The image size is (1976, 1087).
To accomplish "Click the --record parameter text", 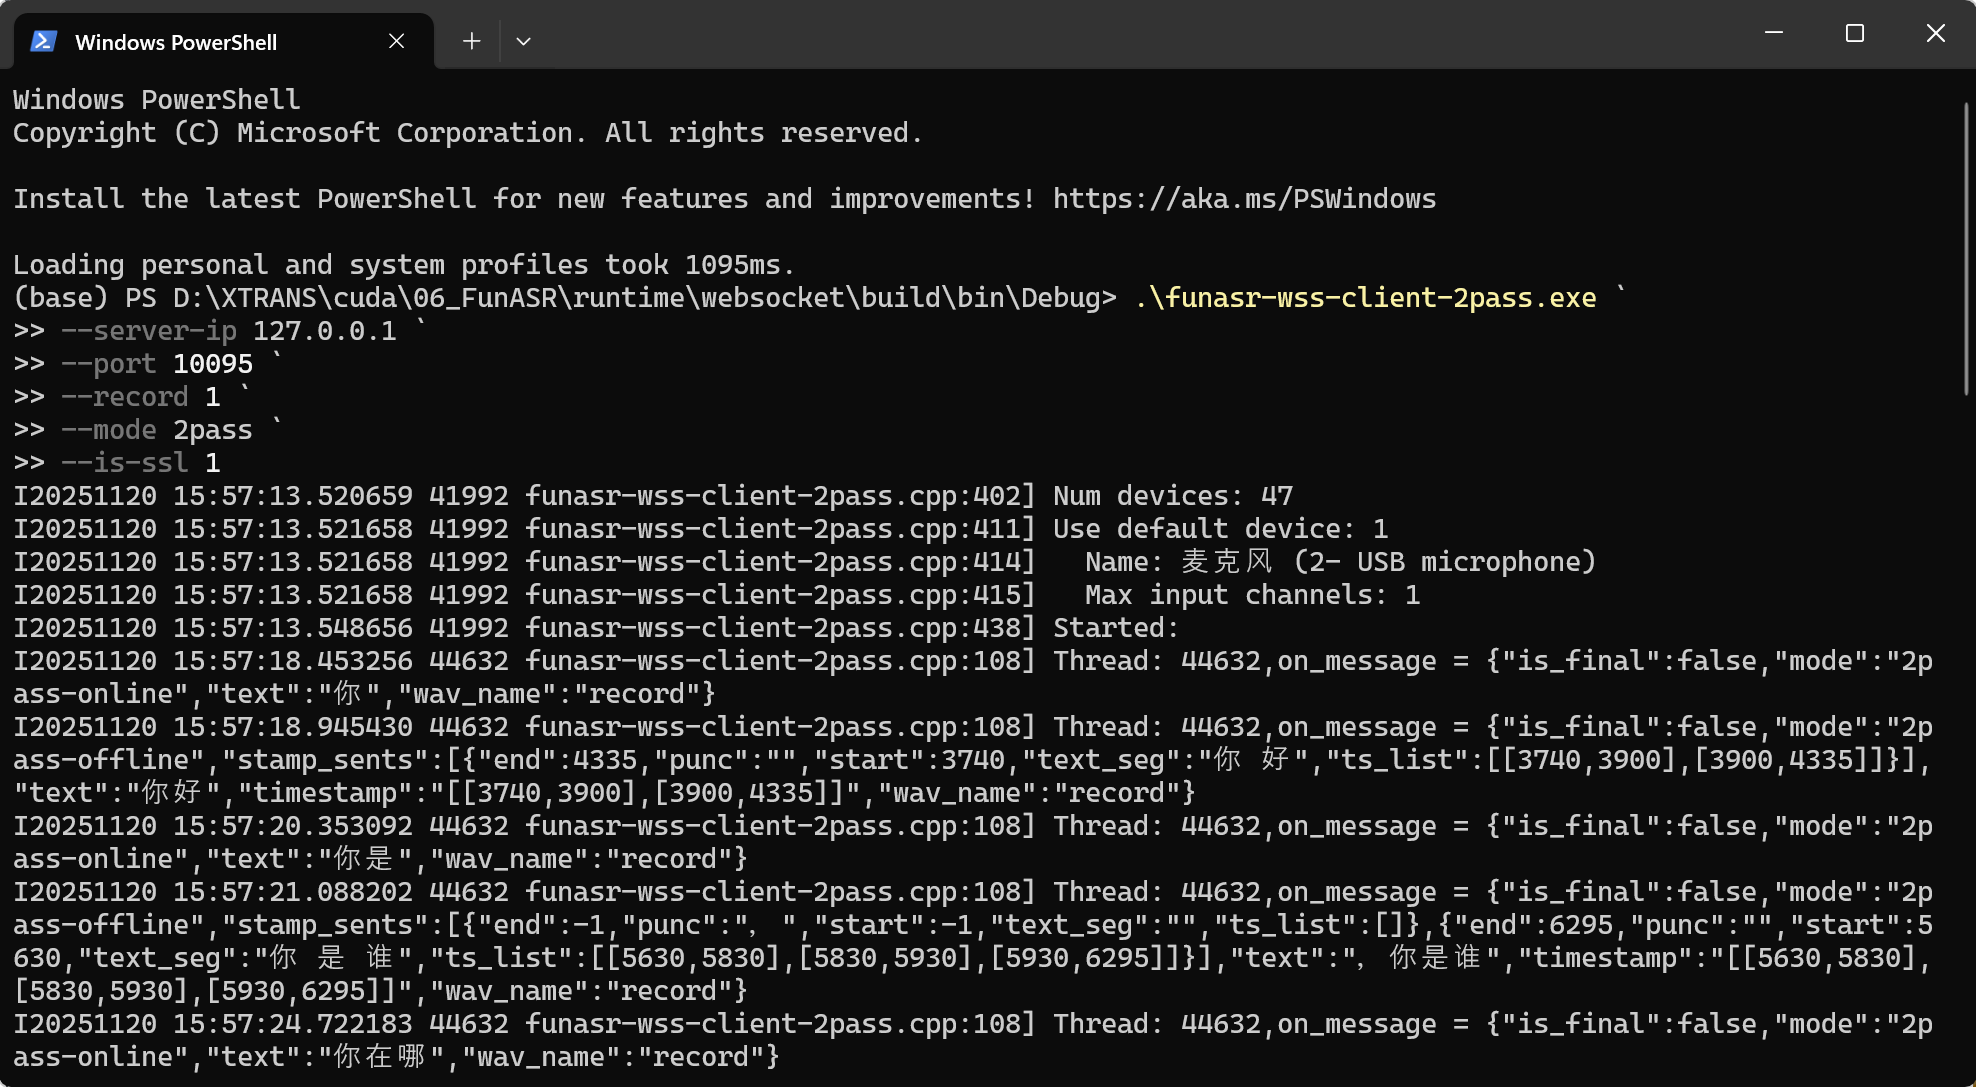I will click(125, 397).
